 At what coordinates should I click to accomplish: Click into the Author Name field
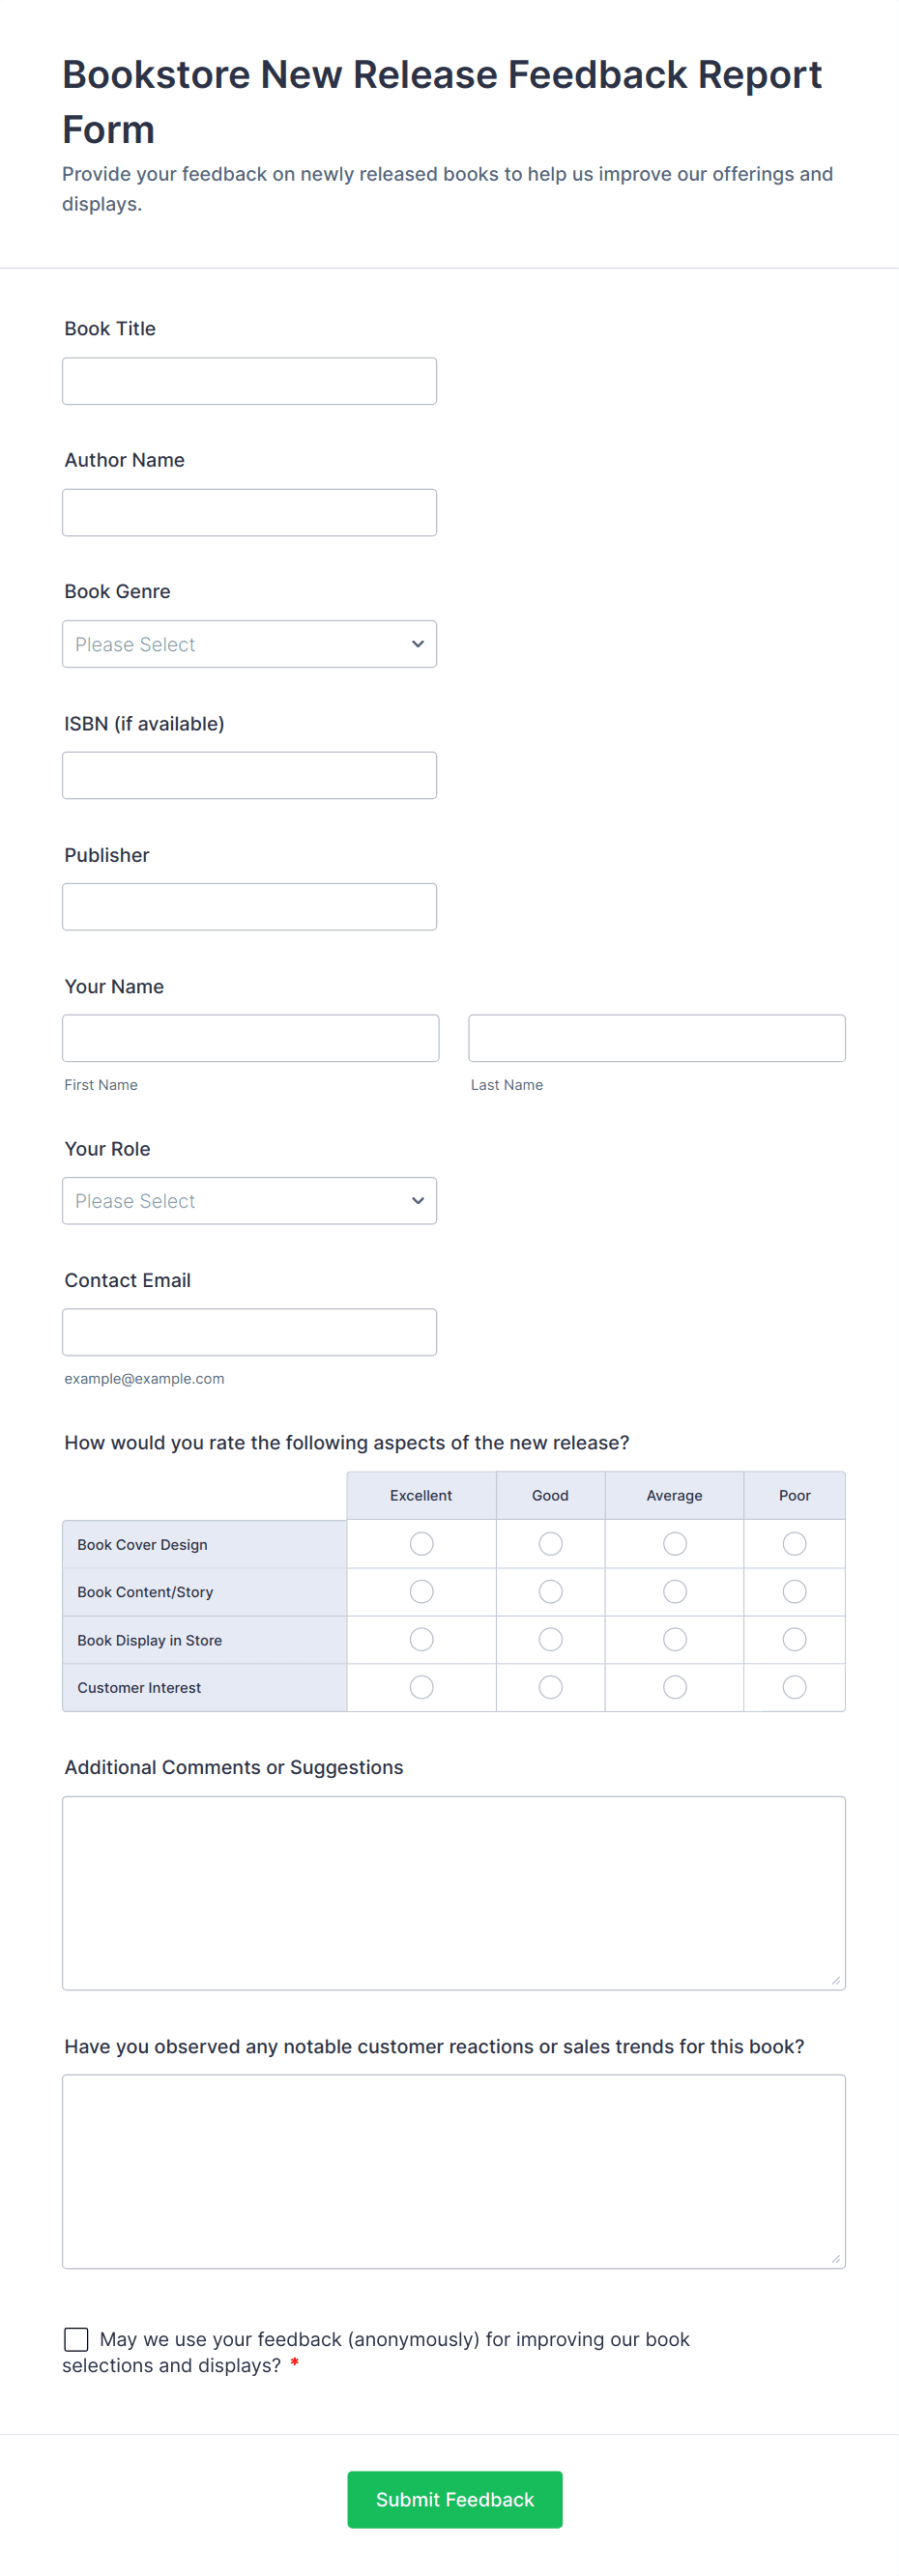tap(249, 512)
